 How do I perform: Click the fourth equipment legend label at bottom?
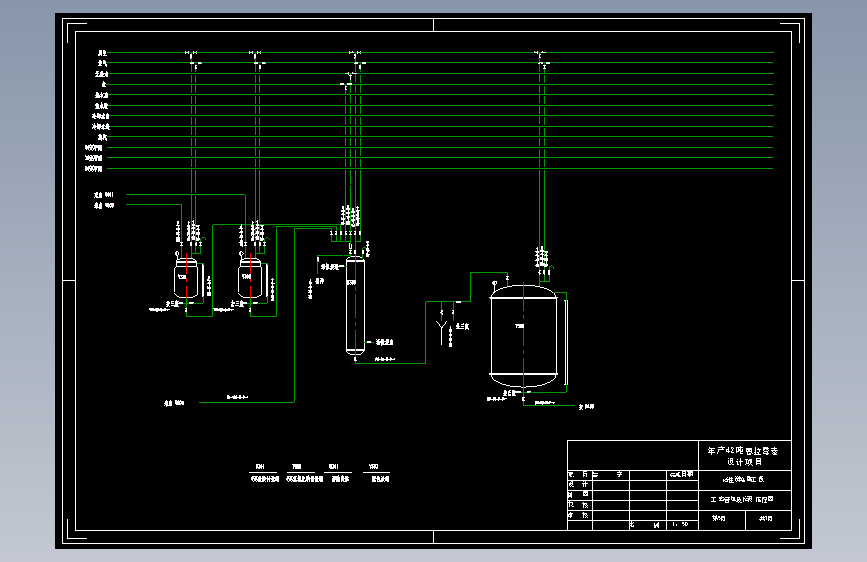coord(378,473)
